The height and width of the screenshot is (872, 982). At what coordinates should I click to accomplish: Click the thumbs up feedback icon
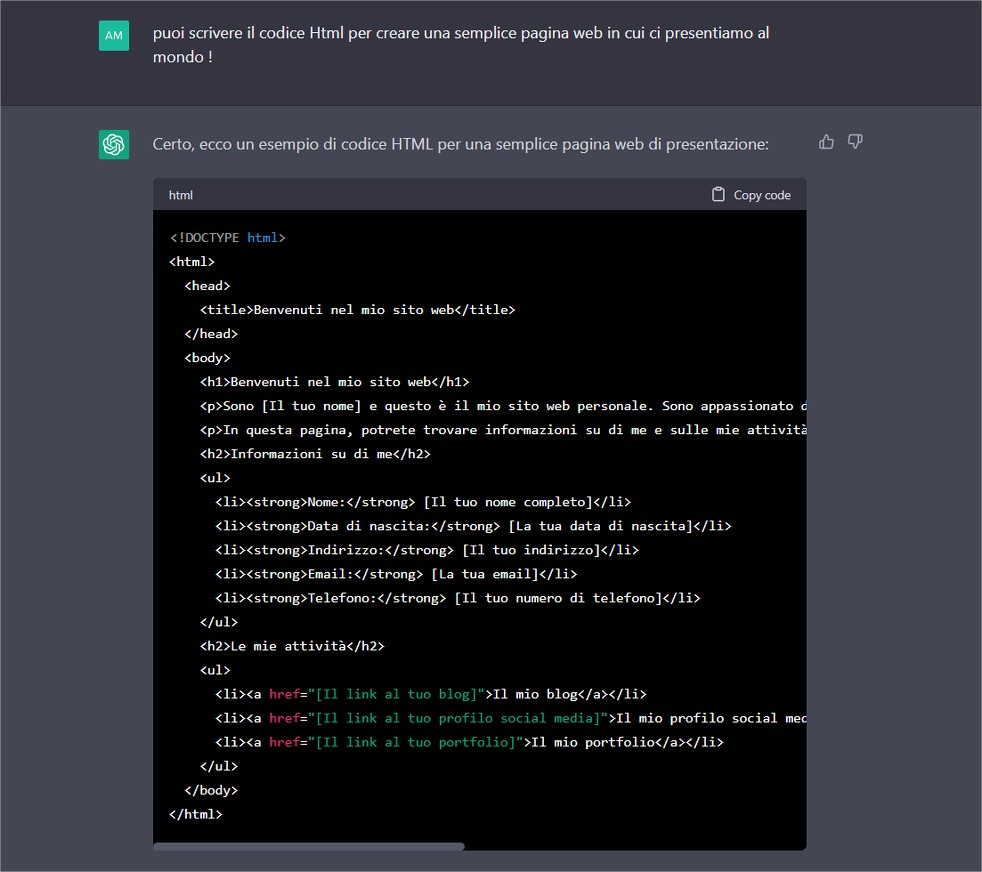pyautogui.click(x=826, y=142)
